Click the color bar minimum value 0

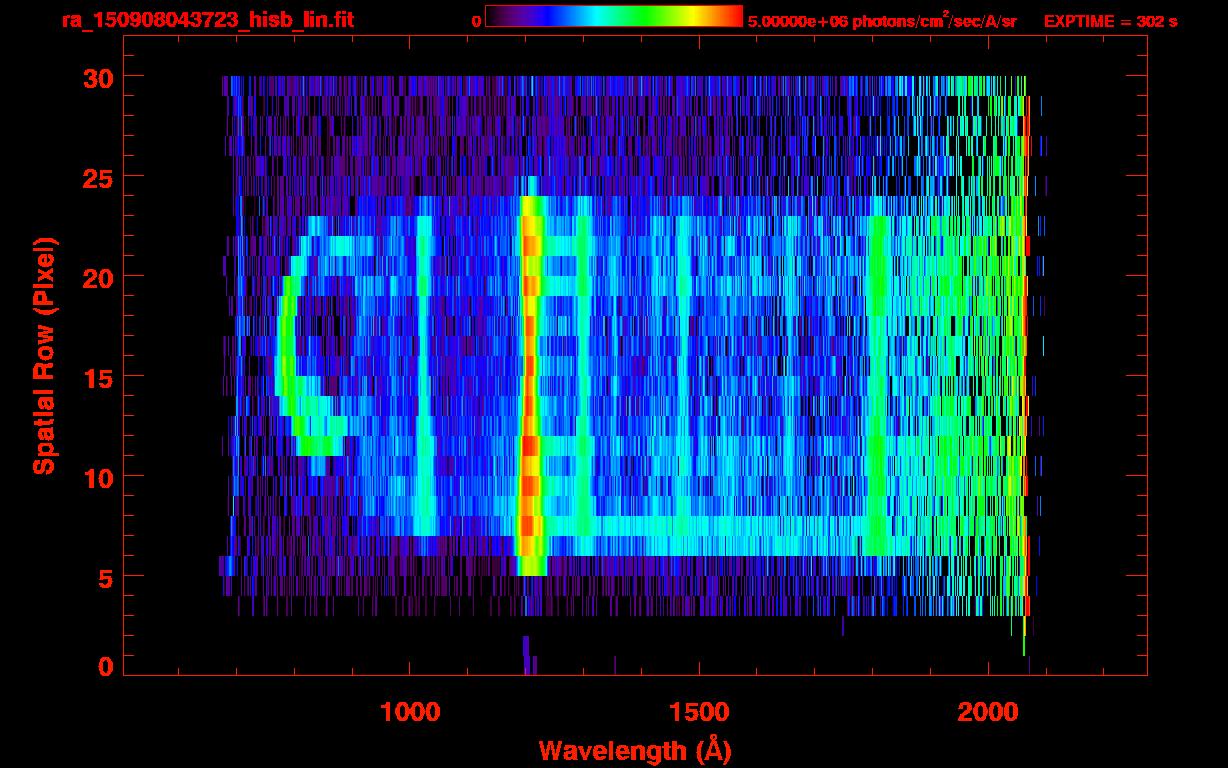point(476,21)
